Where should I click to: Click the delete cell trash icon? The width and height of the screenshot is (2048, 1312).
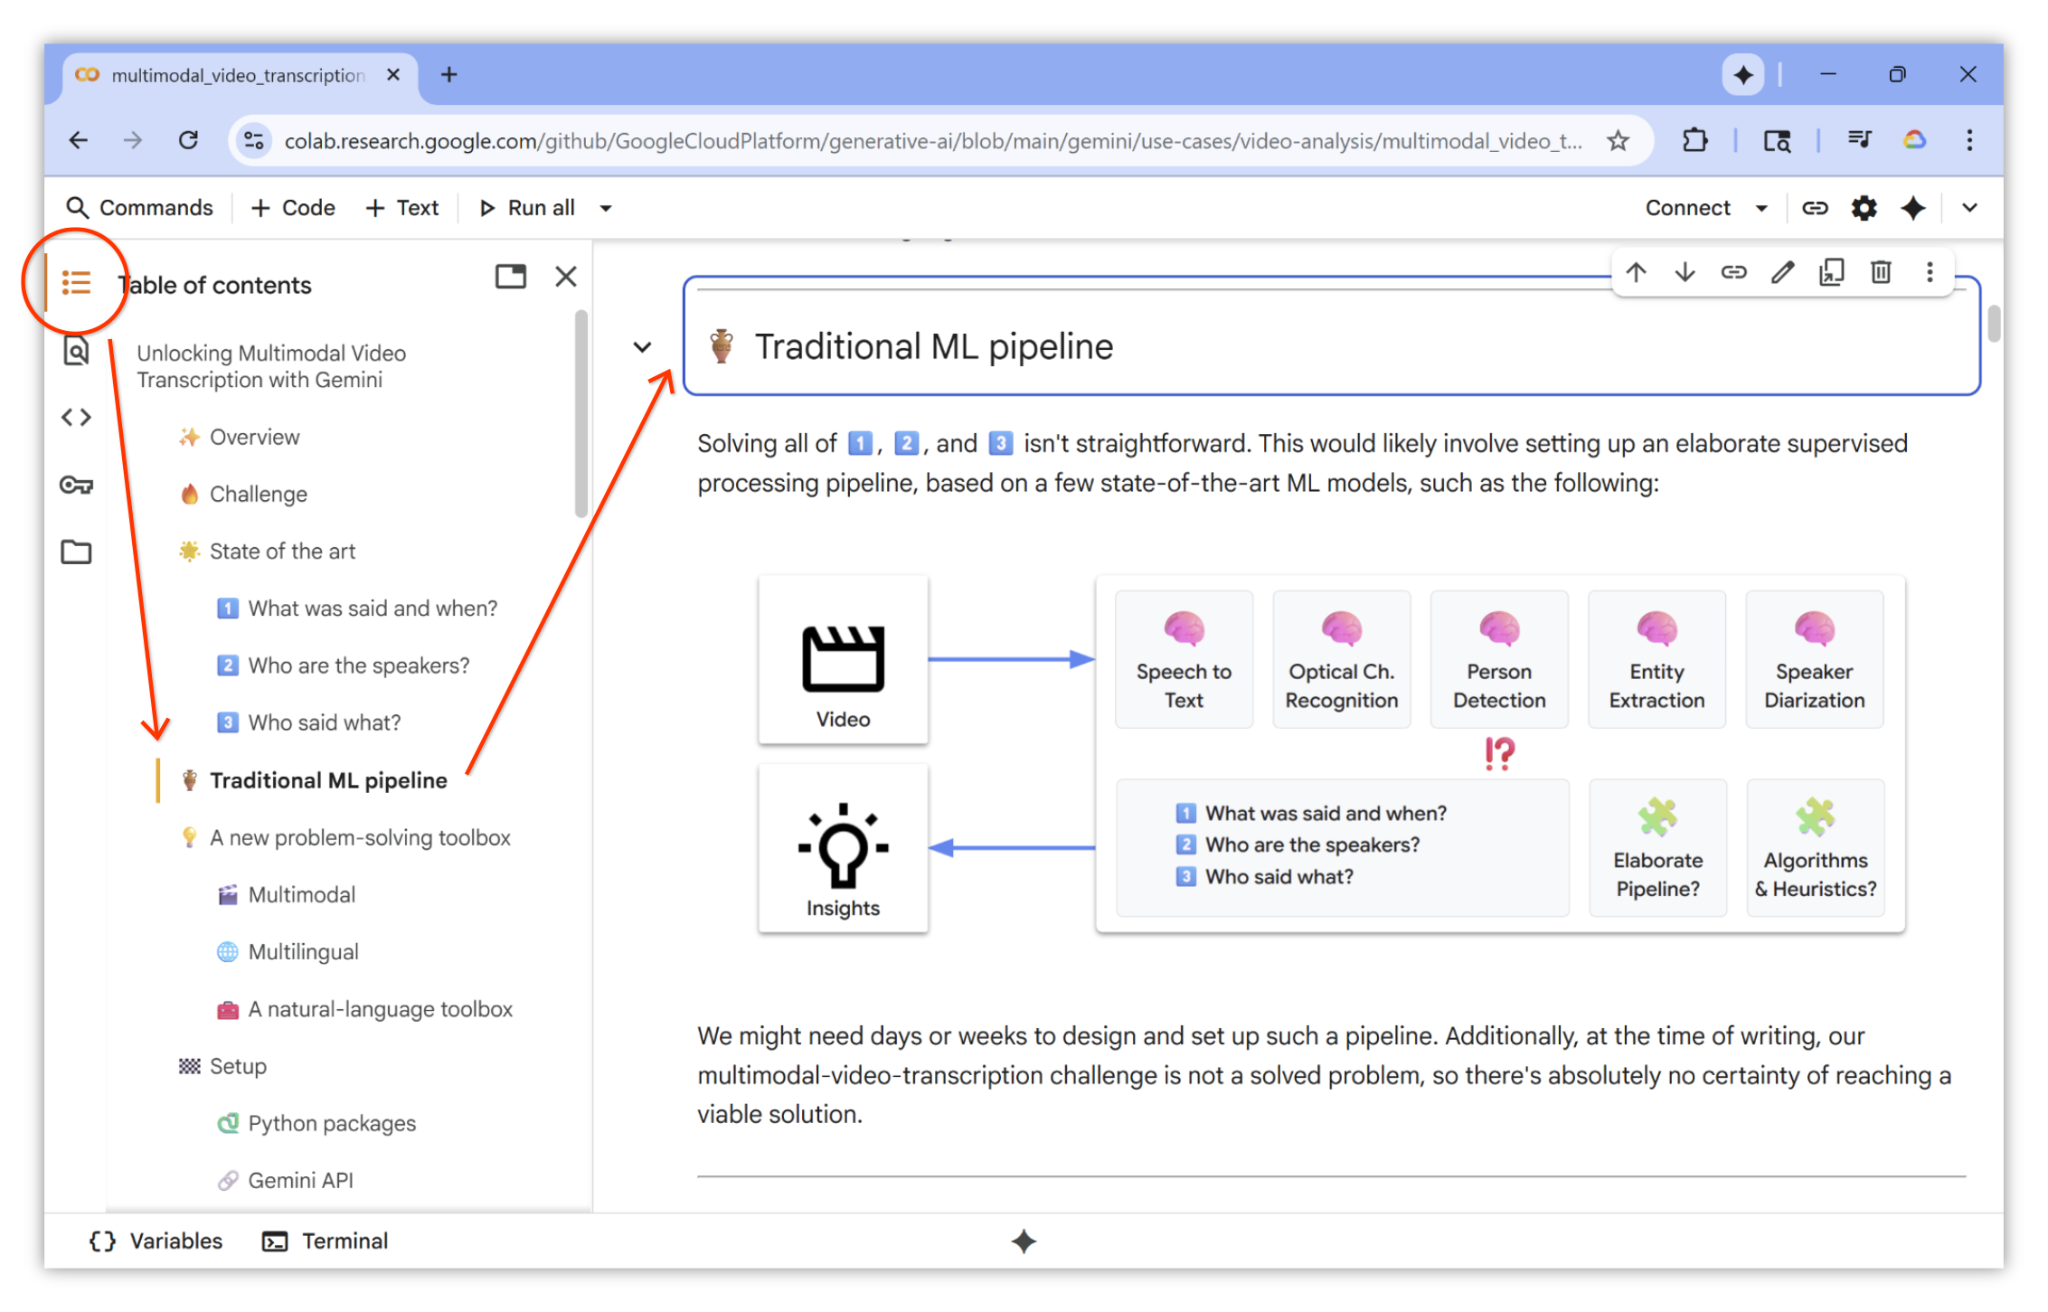pos(1880,272)
